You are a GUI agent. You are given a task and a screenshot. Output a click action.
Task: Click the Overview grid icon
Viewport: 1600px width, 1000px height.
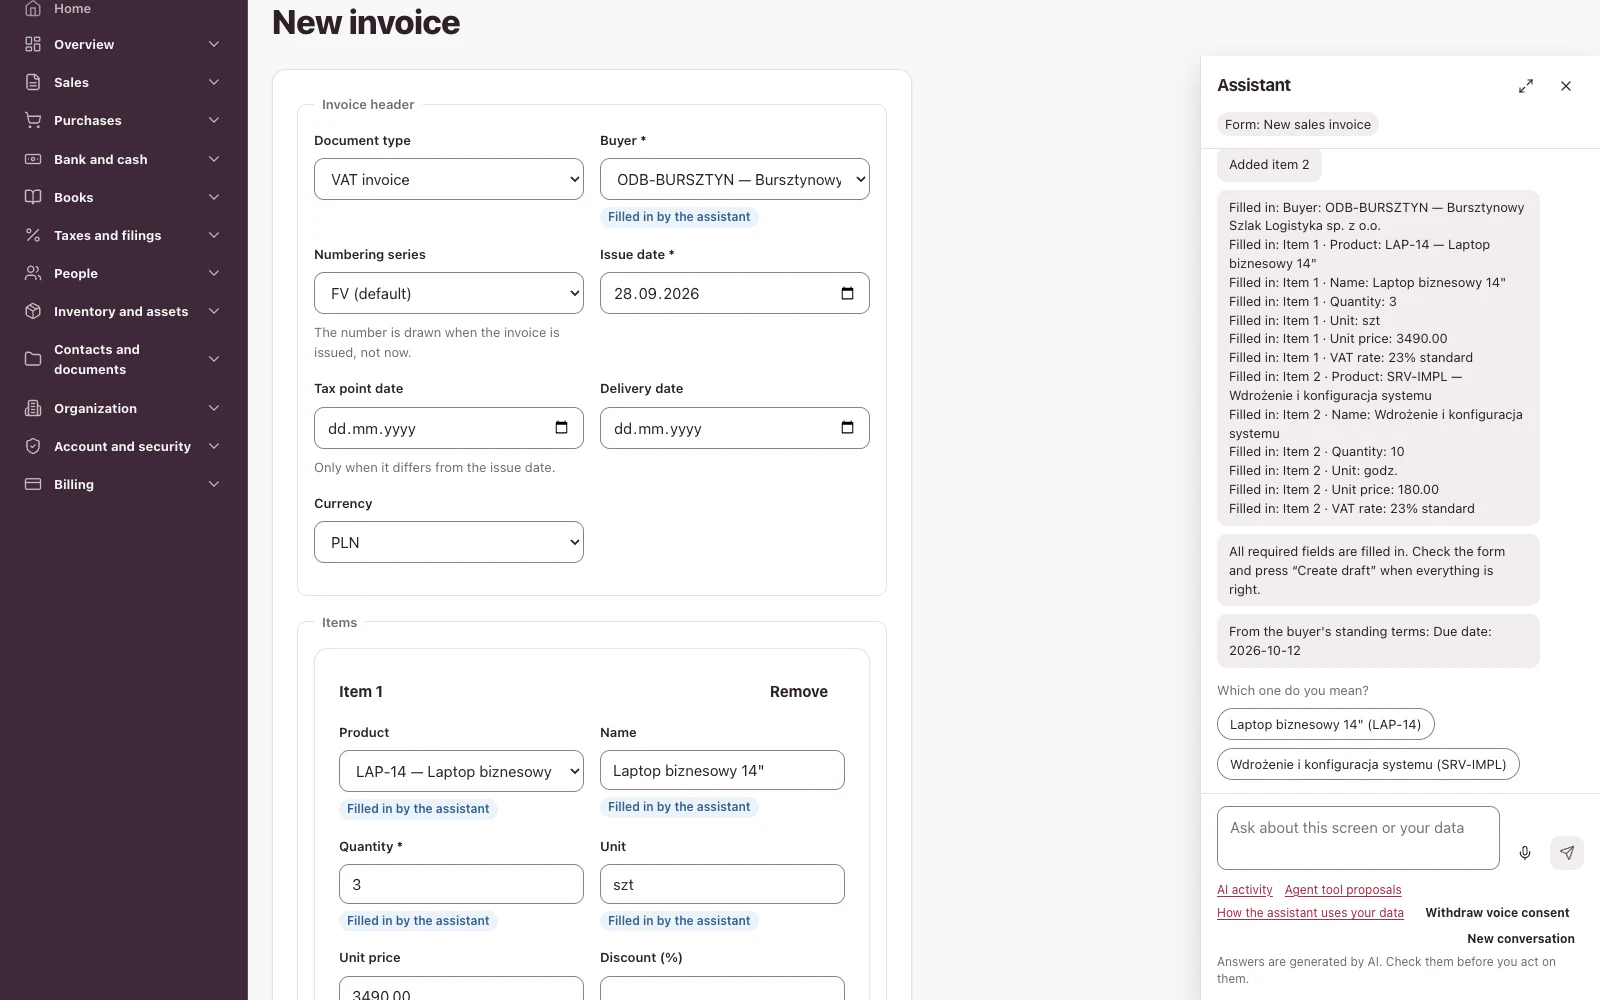33,44
